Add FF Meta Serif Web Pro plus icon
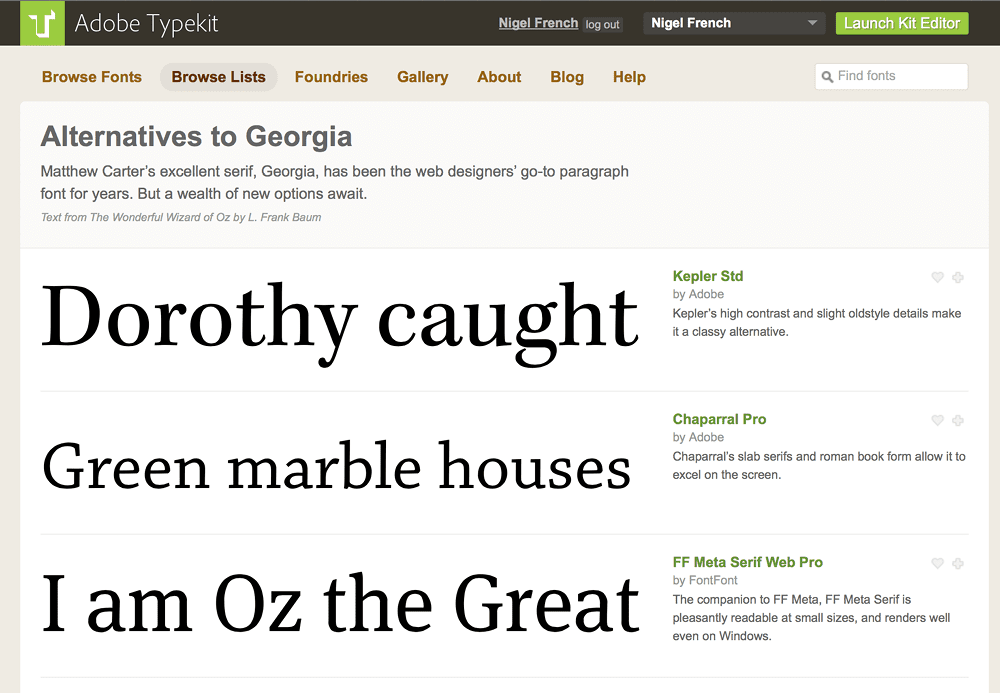This screenshot has height=693, width=1000. tap(957, 564)
